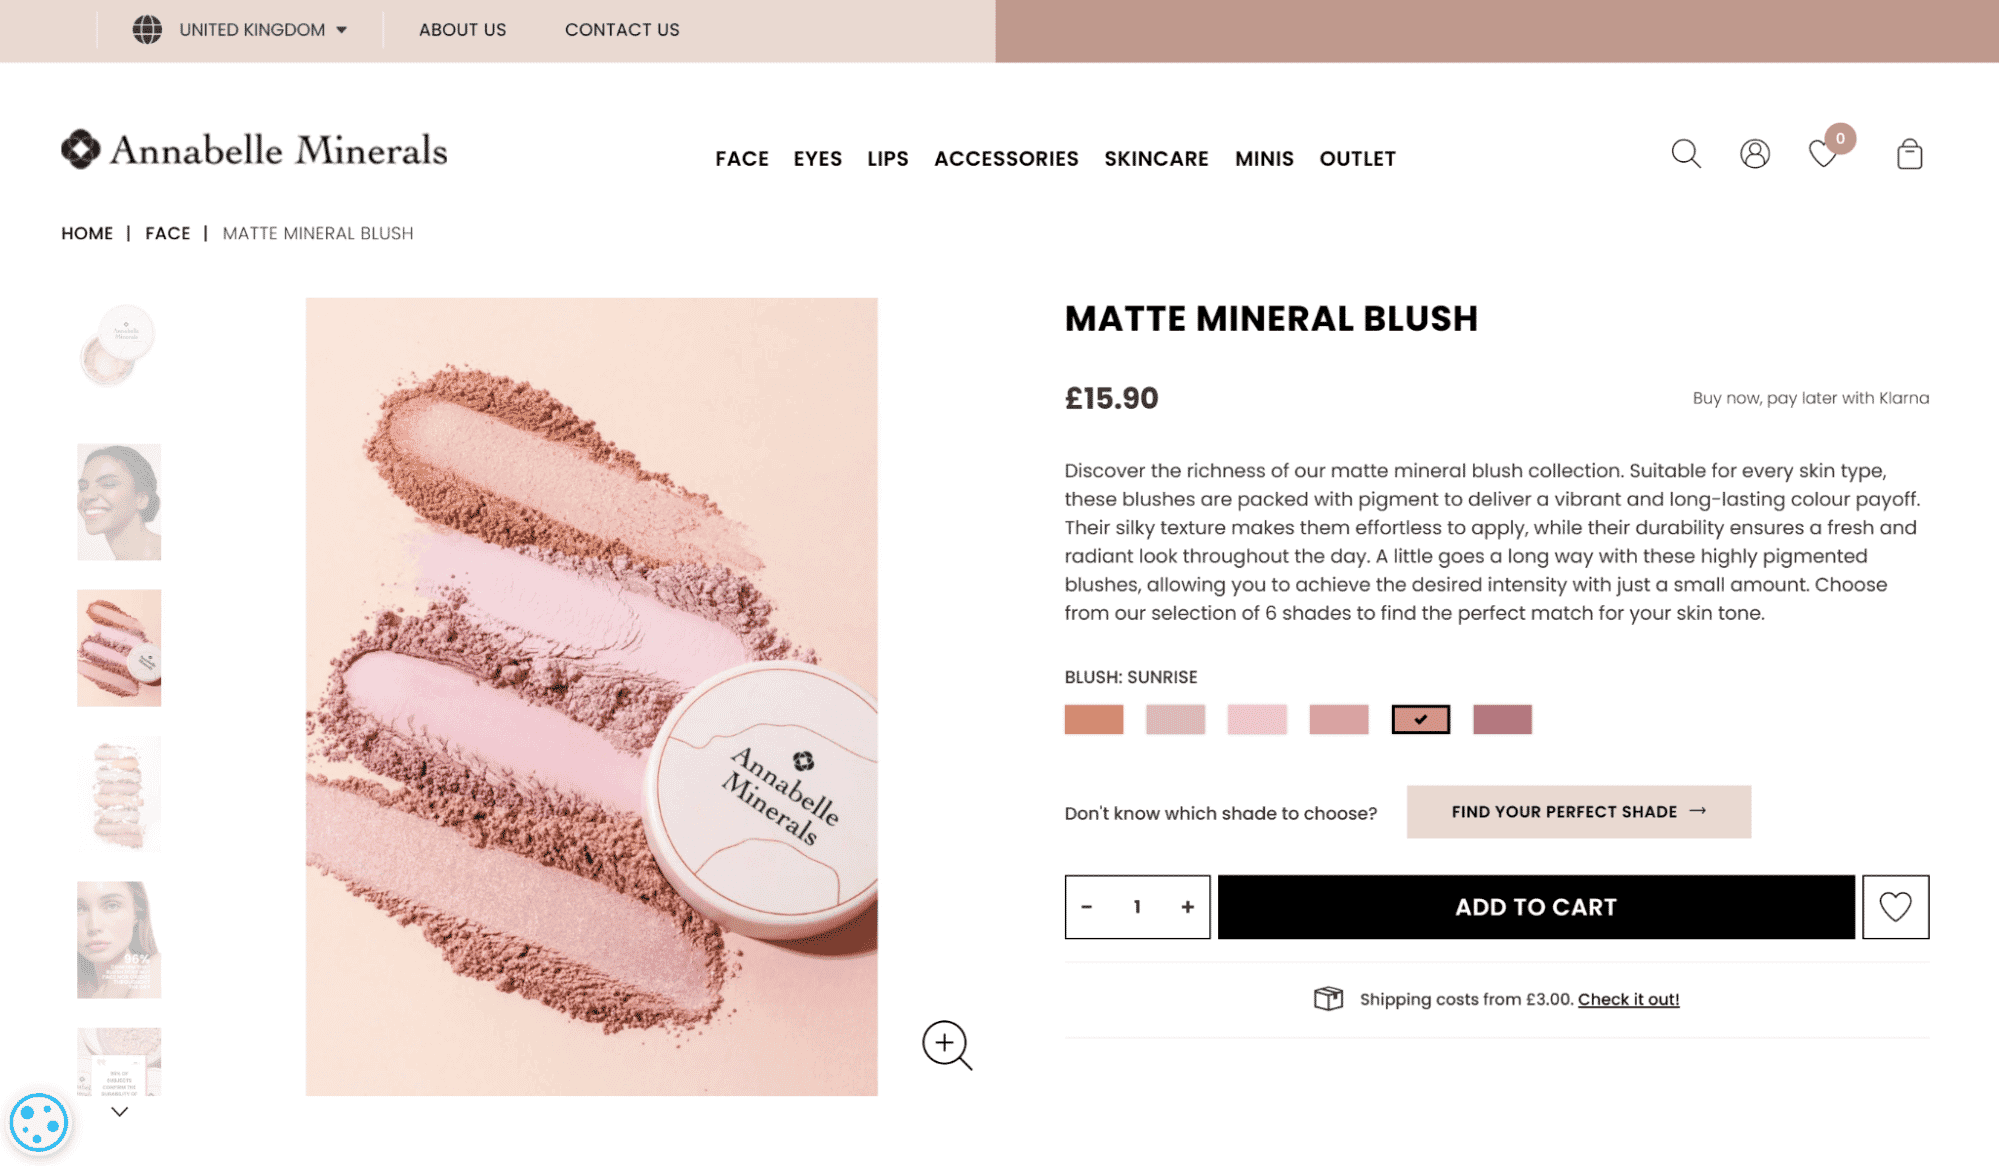Open the wishlist heart in header

[x=1823, y=154]
